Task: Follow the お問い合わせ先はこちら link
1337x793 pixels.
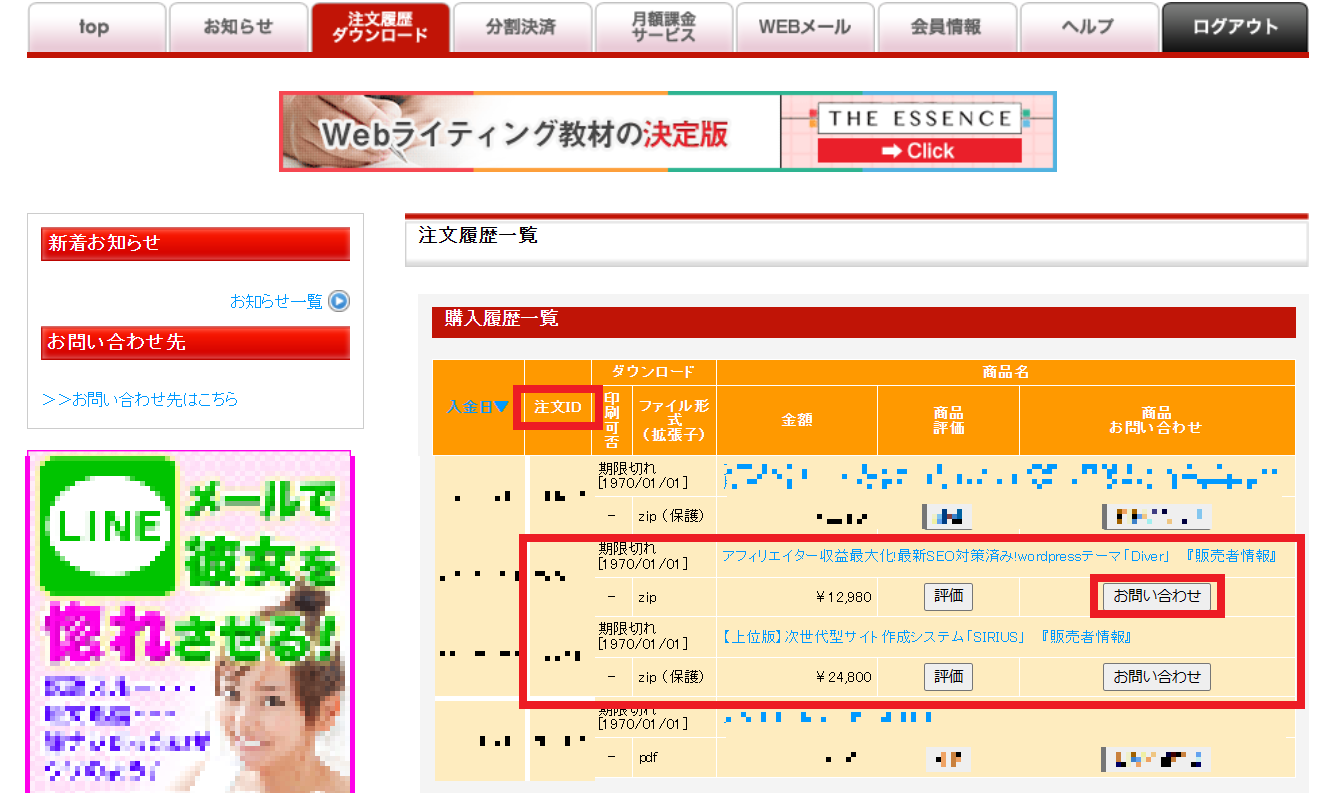Action: pyautogui.click(x=140, y=399)
